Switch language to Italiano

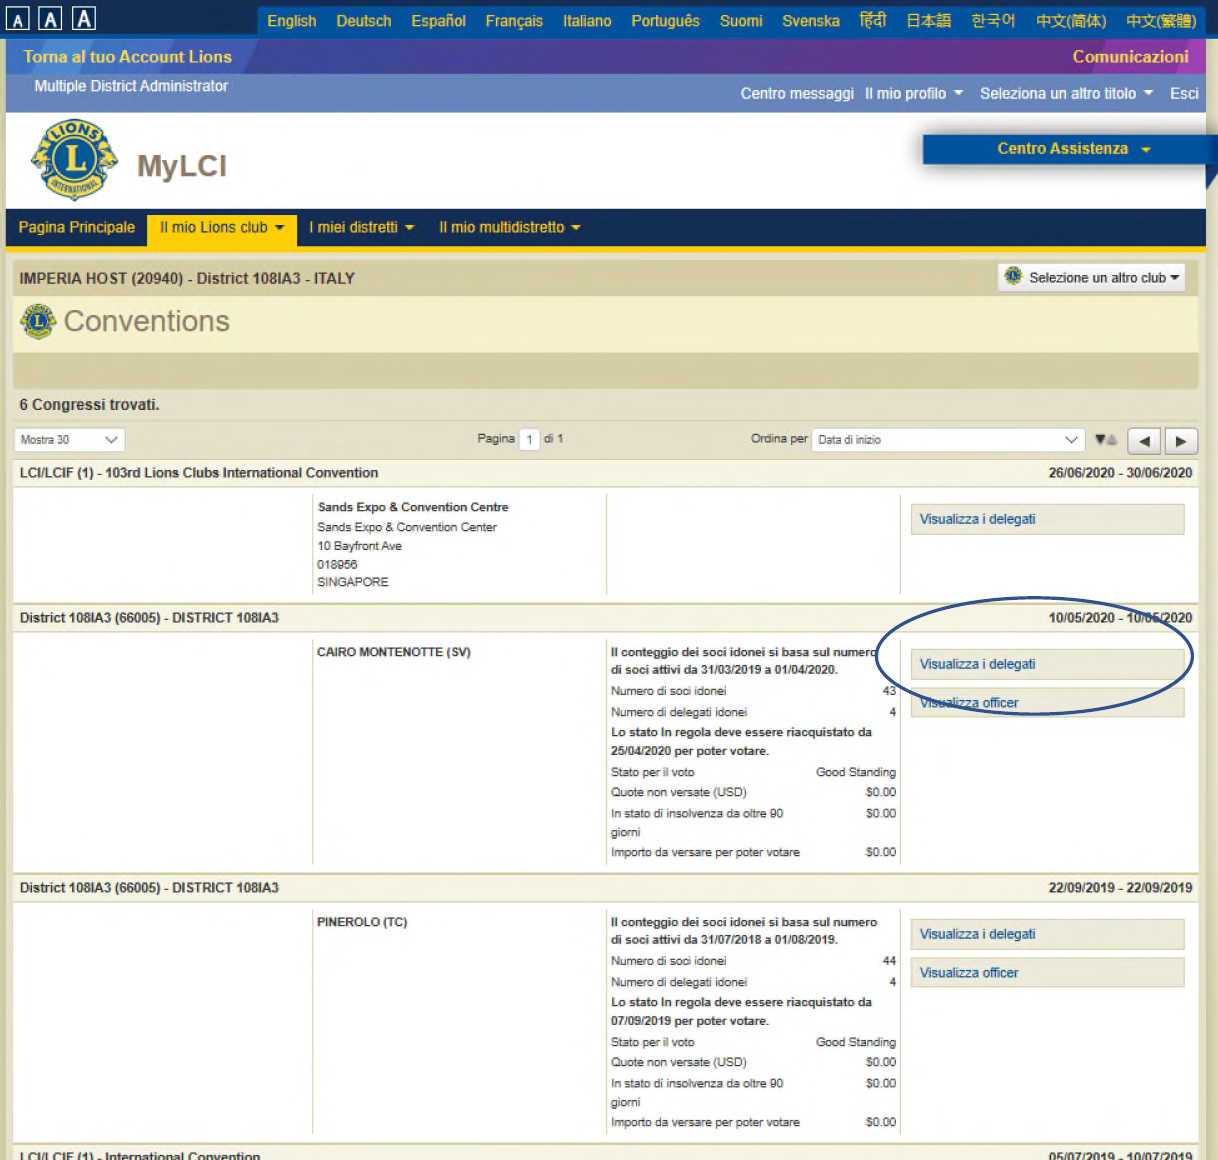point(587,21)
